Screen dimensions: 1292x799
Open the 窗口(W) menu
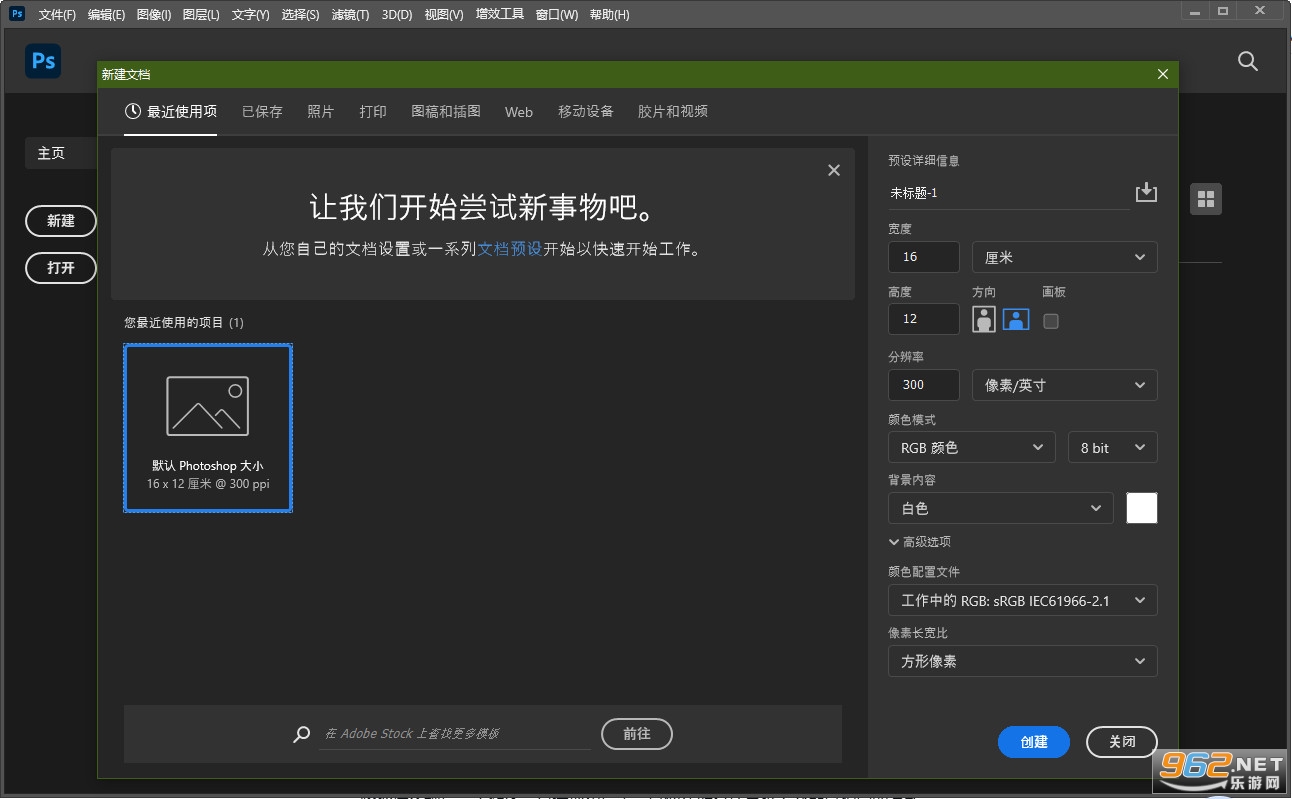click(x=556, y=14)
